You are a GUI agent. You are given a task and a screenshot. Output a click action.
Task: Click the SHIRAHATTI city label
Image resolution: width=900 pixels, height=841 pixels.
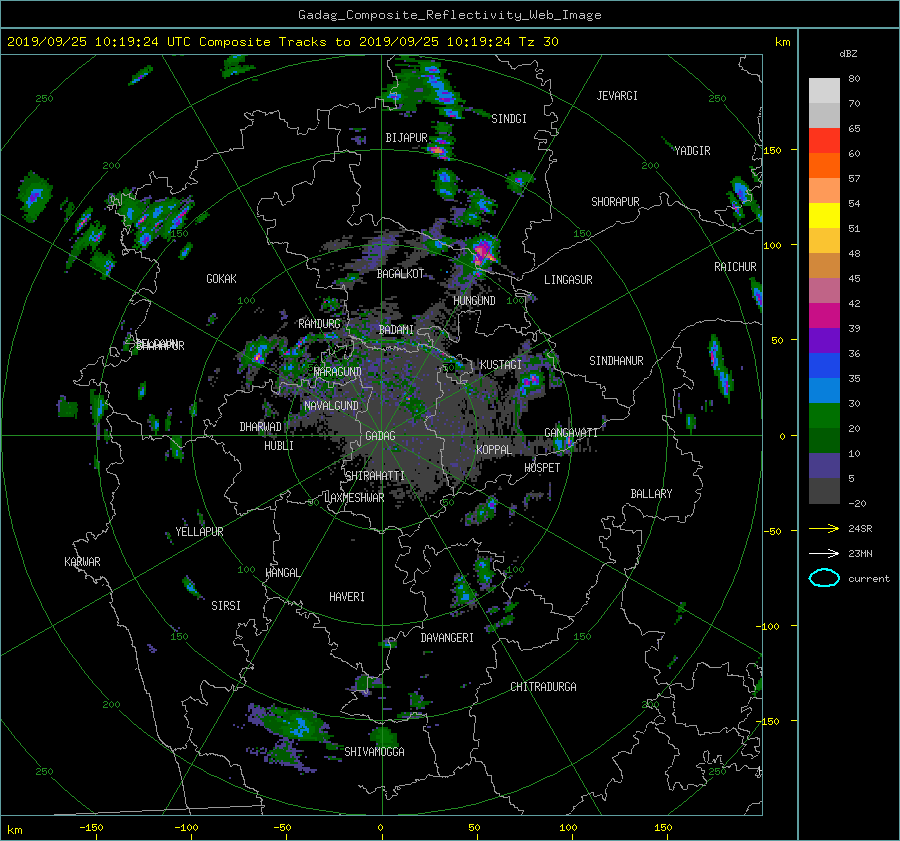point(375,476)
